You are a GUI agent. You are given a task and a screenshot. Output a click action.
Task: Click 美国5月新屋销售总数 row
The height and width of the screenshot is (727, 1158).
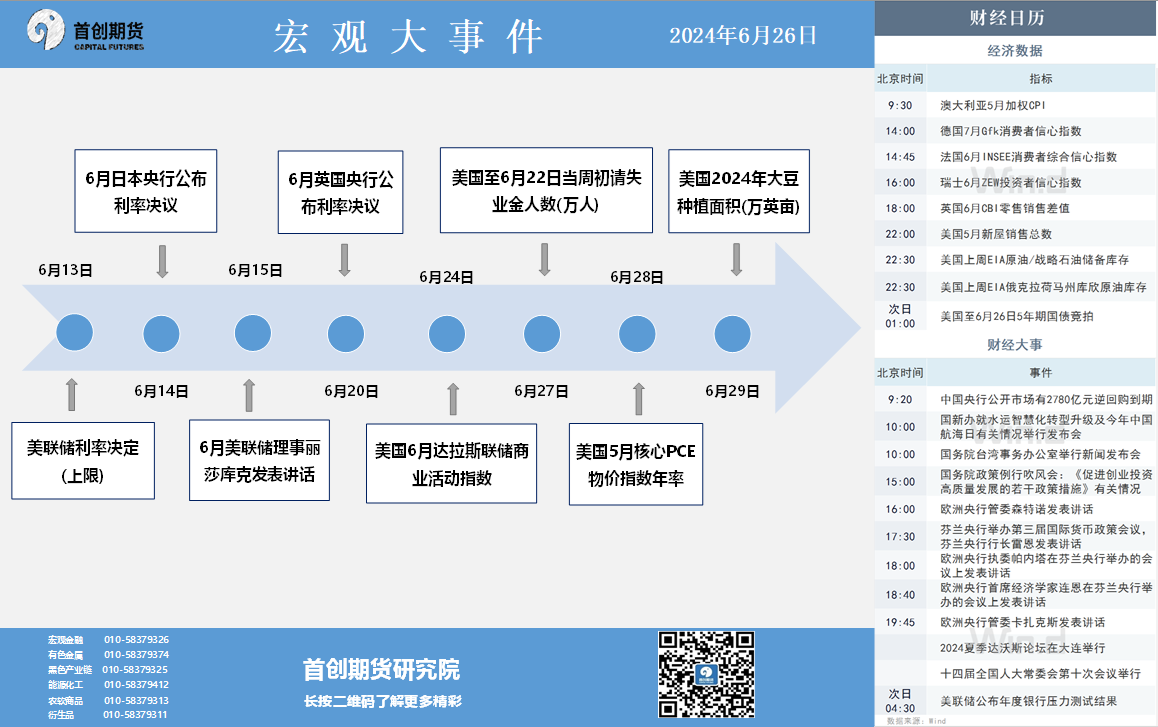click(1015, 234)
